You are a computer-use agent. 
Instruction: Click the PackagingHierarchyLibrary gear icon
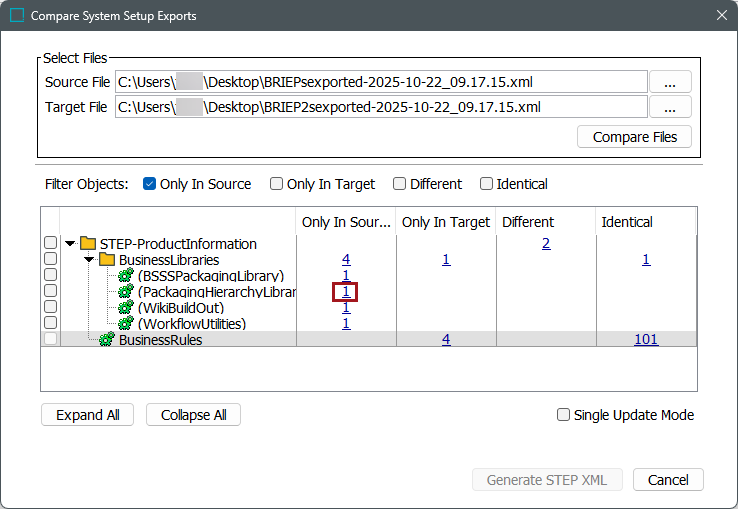[x=126, y=292]
